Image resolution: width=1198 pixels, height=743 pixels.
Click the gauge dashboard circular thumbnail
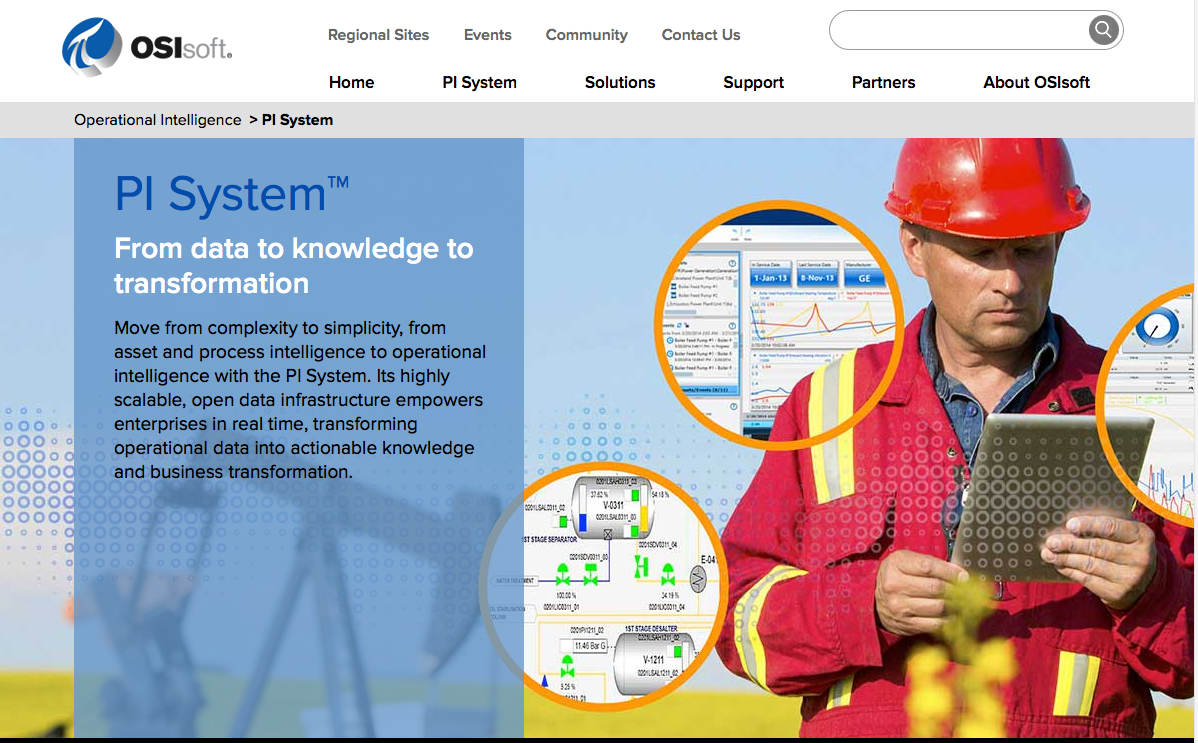(x=1146, y=405)
